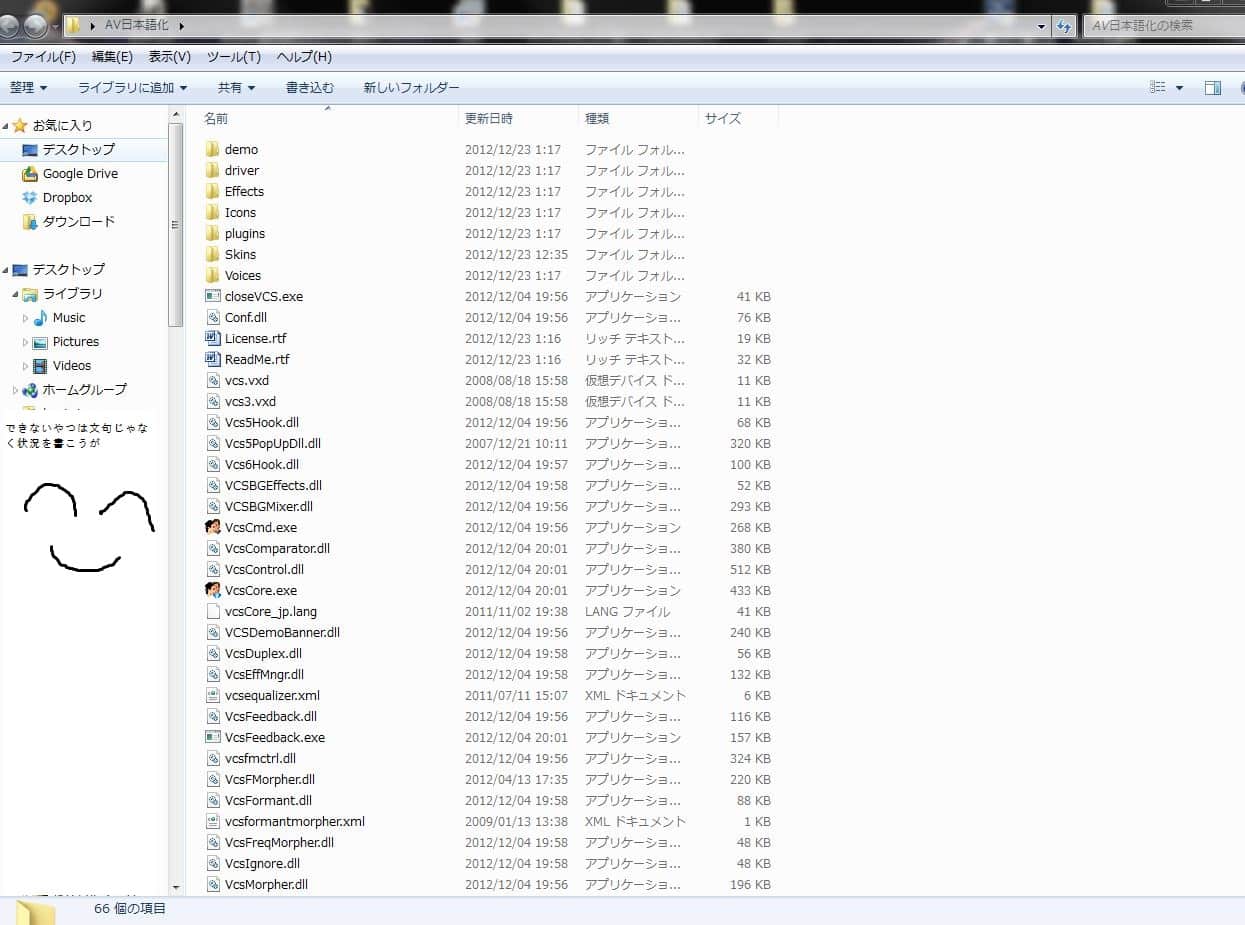Open the view options dropdown arrow
This screenshot has width=1245, height=925.
click(x=1179, y=88)
